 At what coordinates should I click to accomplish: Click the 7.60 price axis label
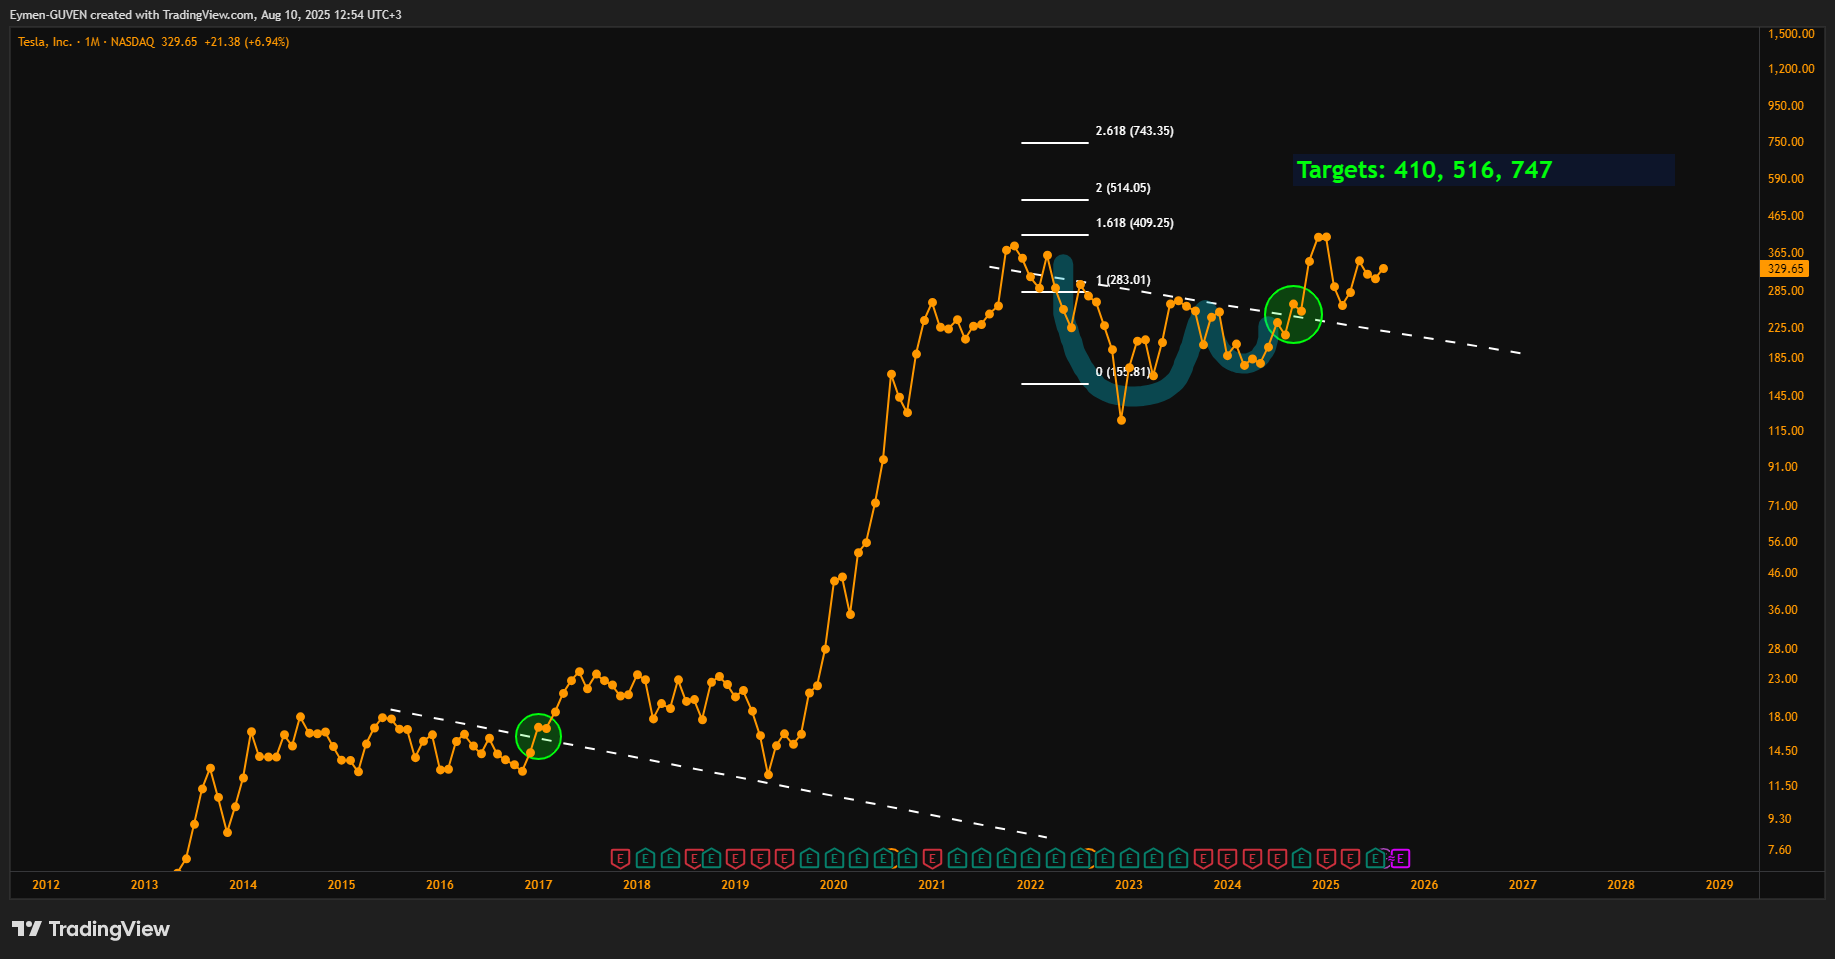coord(1780,850)
